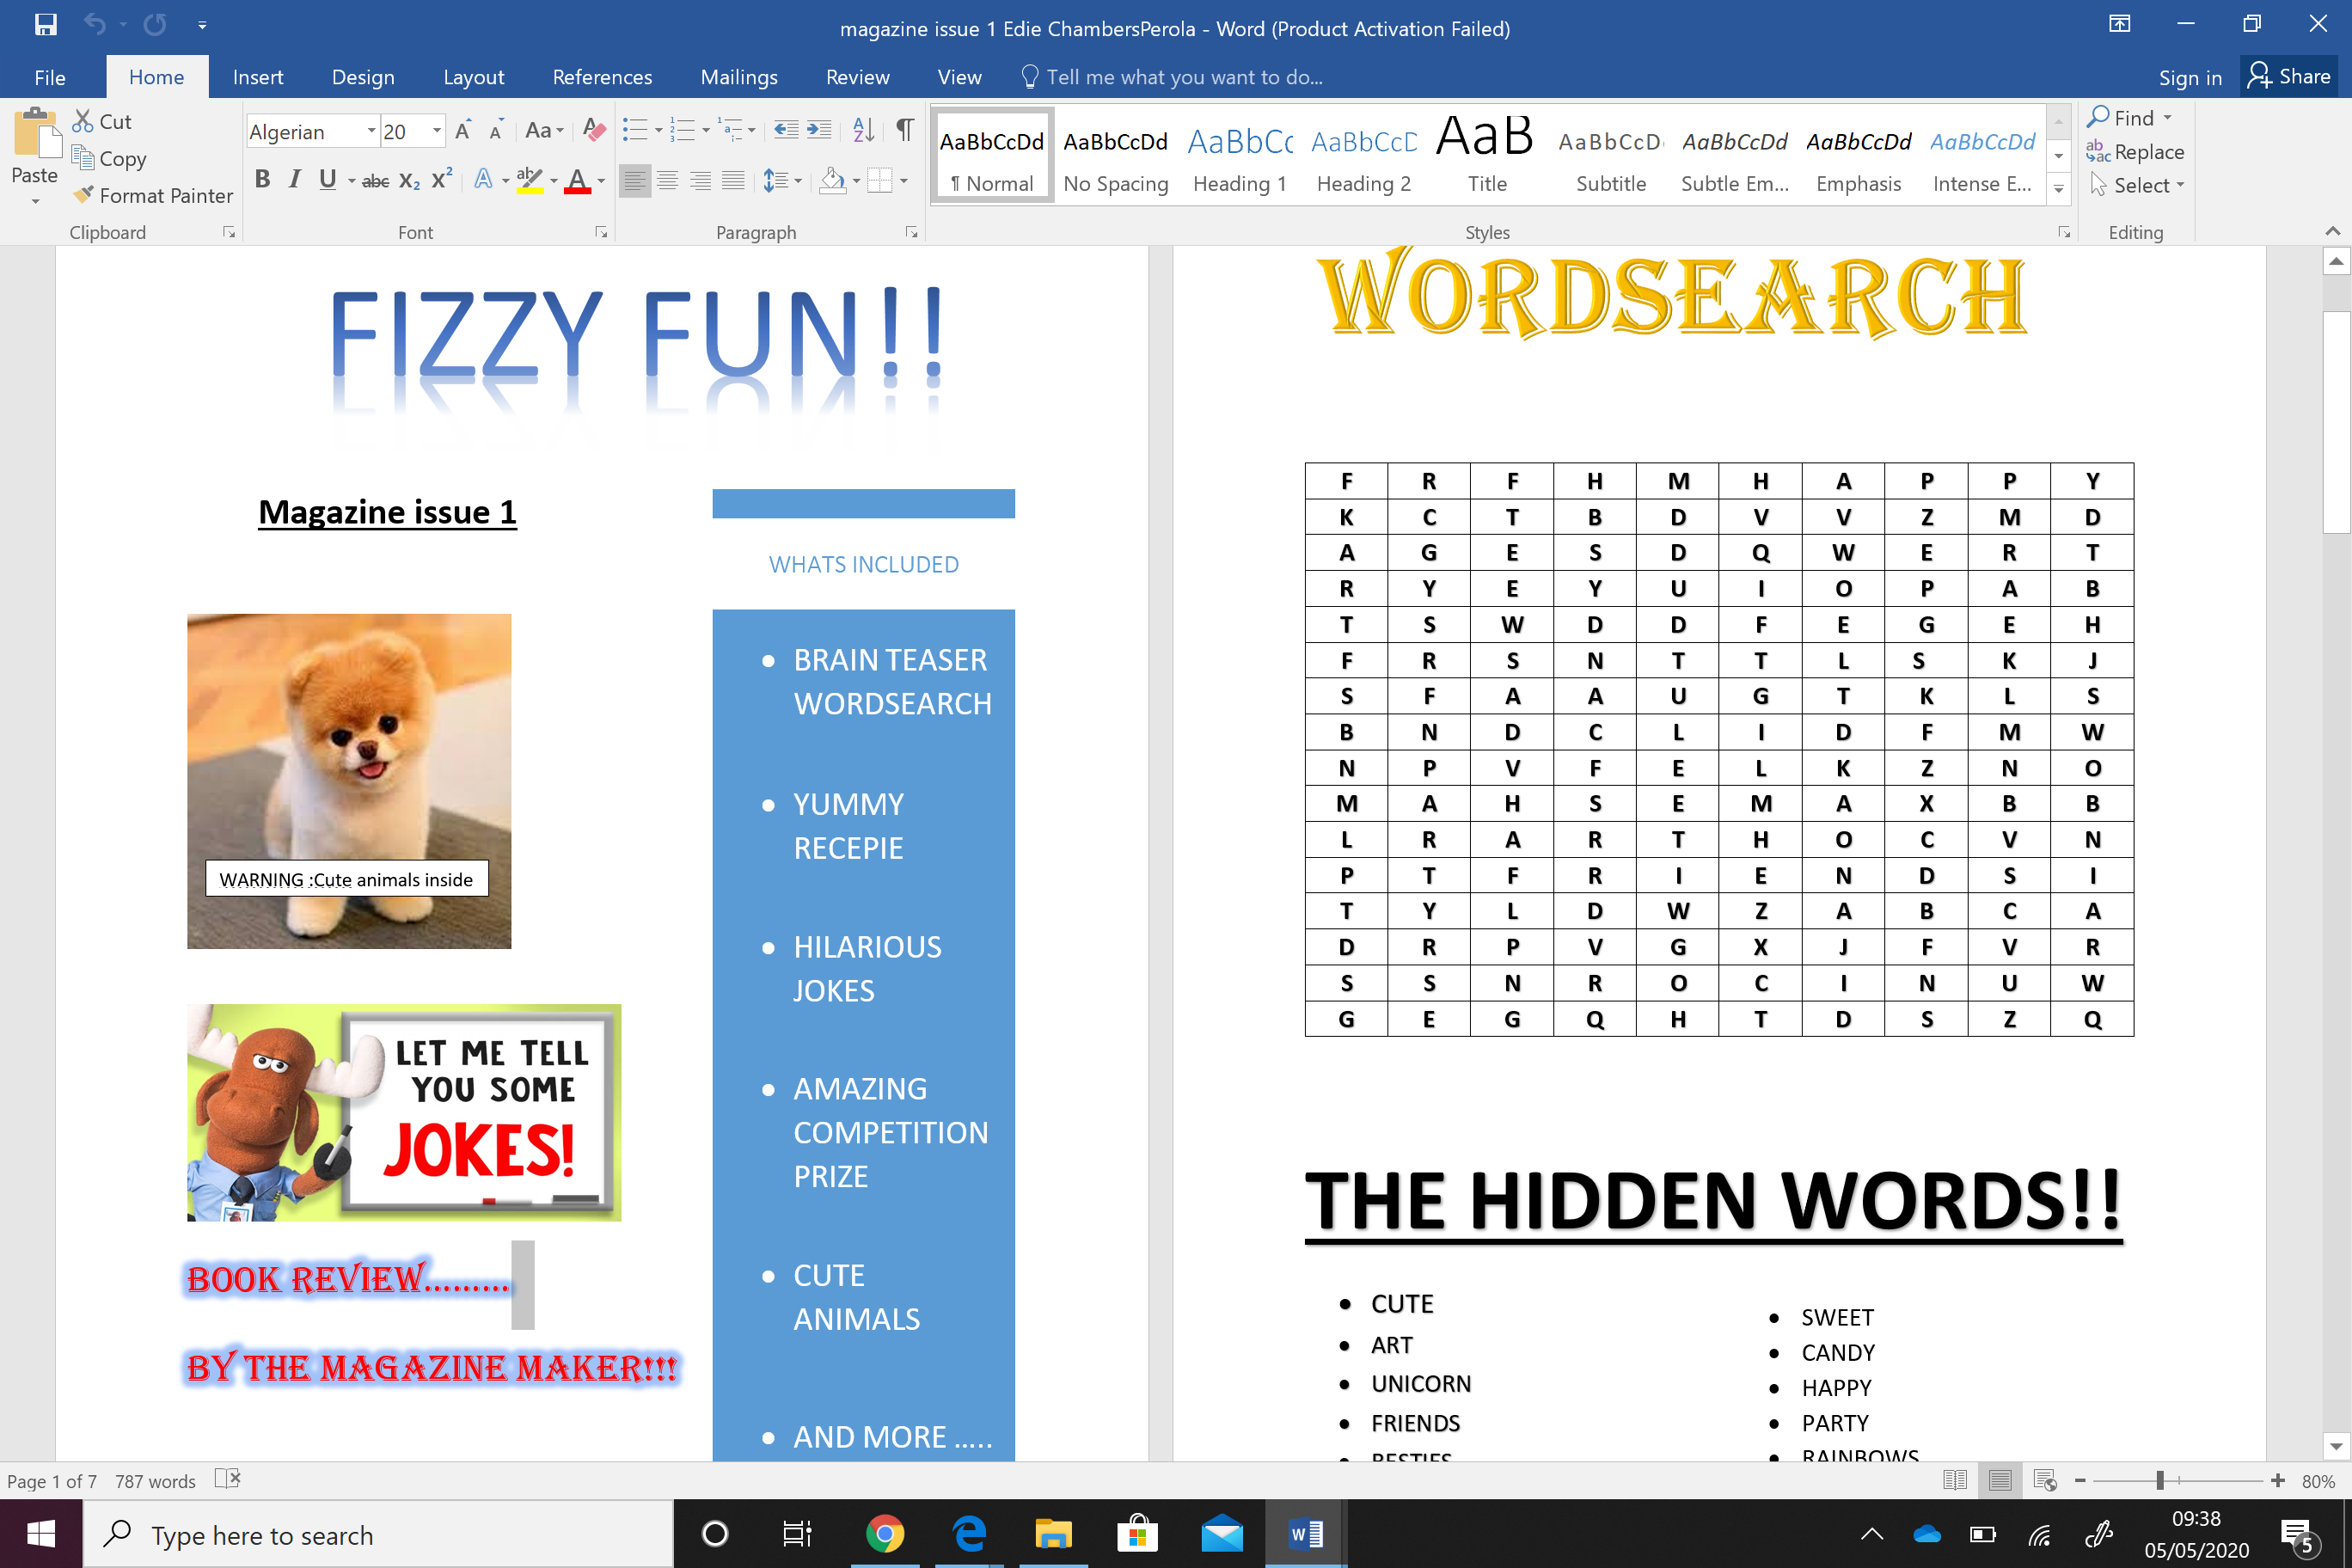Switch to Read Mode view icon
The width and height of the screenshot is (2352, 1568).
click(1954, 1480)
